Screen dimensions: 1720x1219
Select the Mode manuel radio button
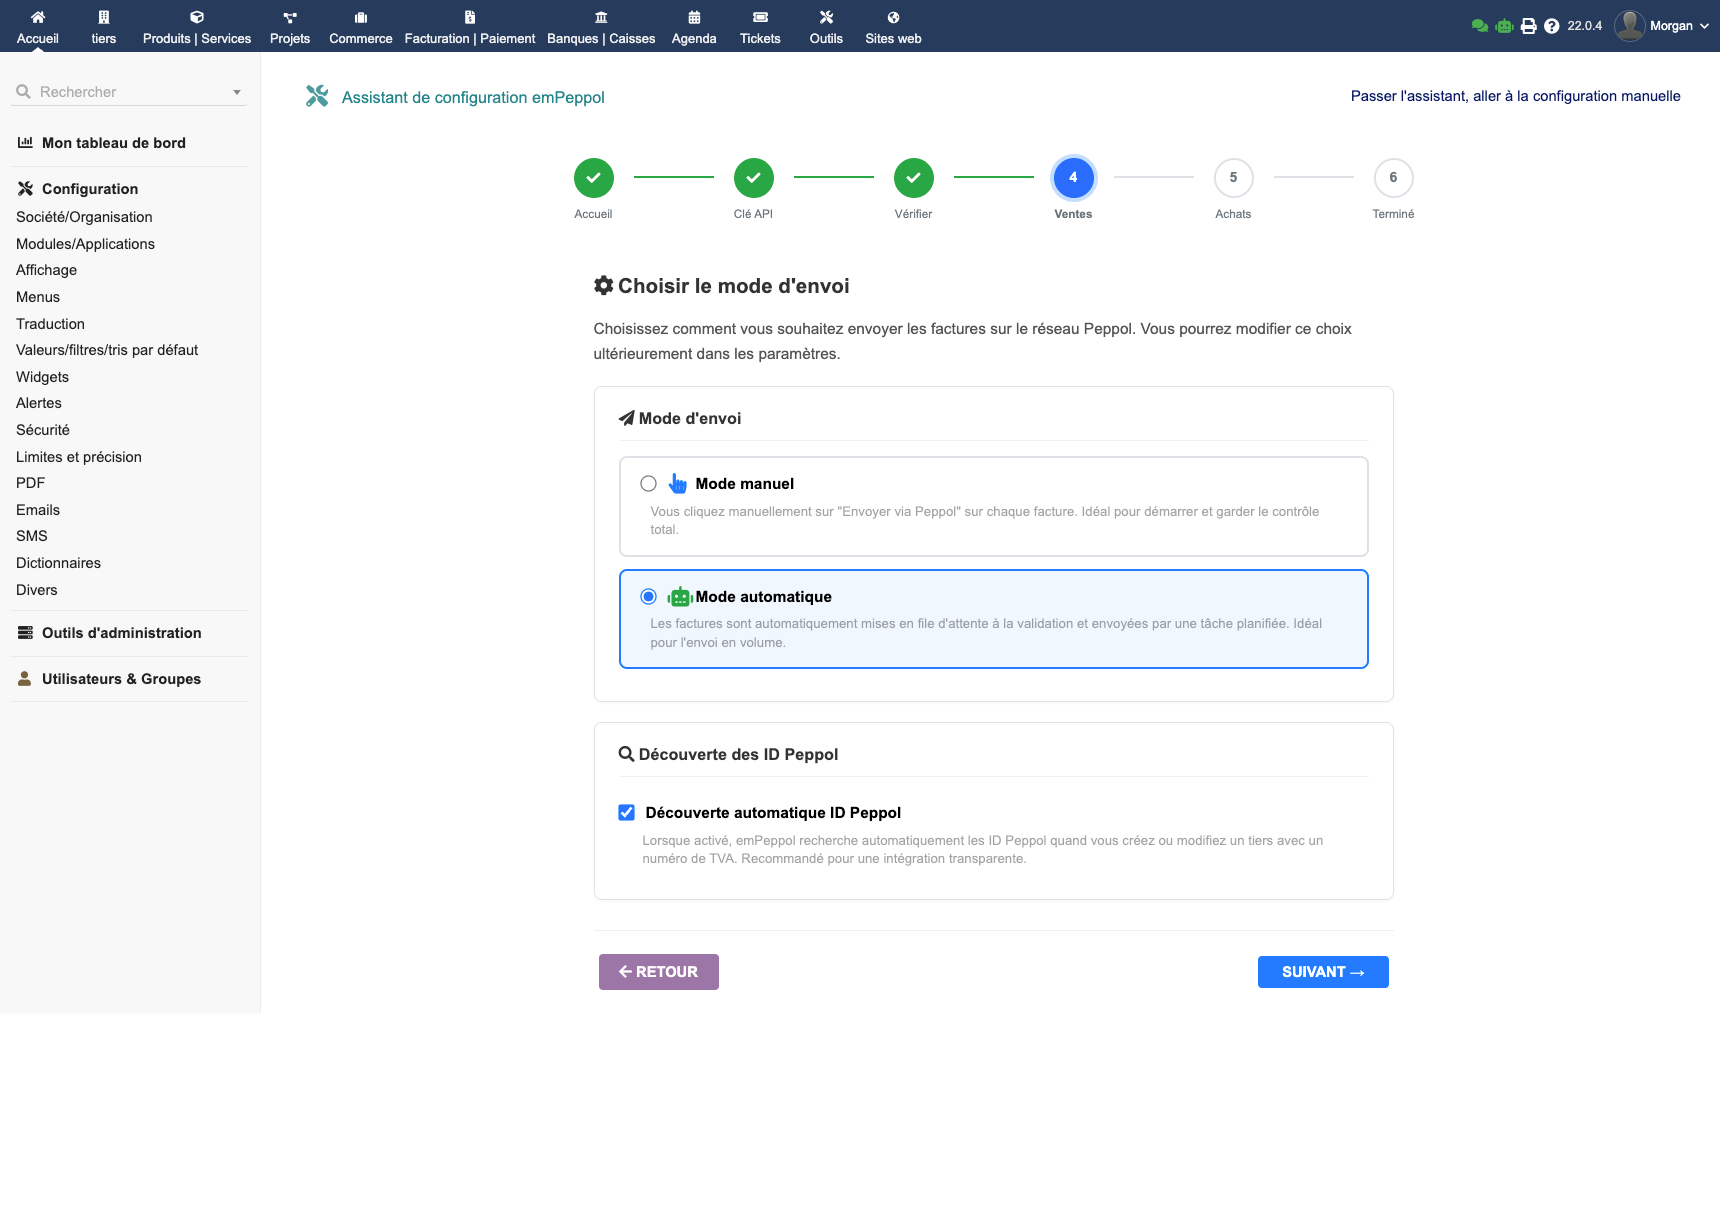pyautogui.click(x=649, y=484)
